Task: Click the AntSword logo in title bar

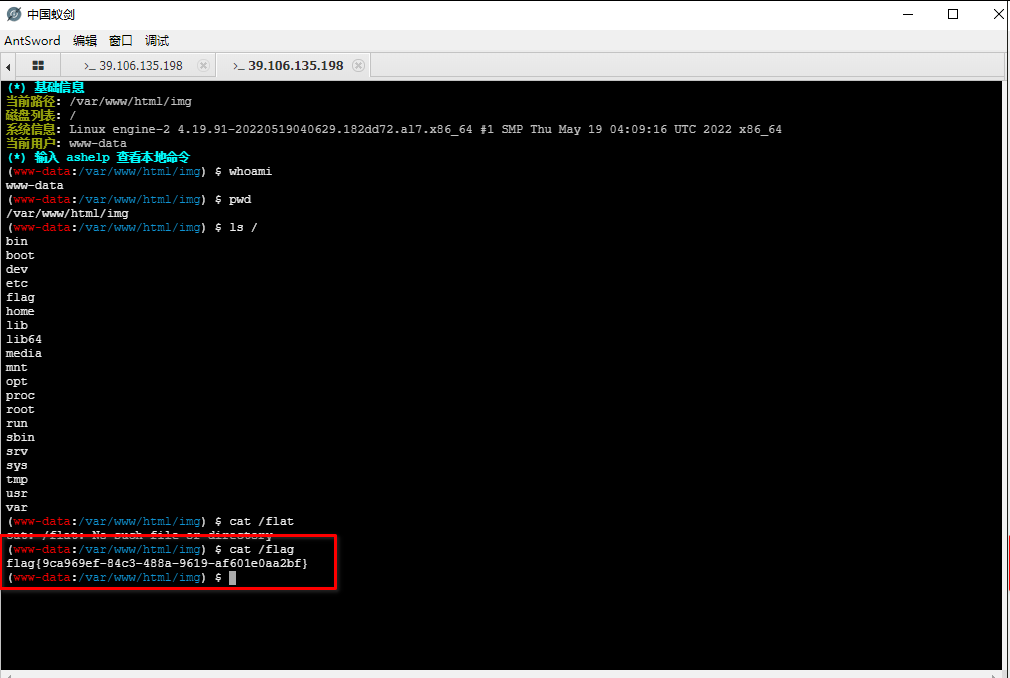Action: click(14, 14)
